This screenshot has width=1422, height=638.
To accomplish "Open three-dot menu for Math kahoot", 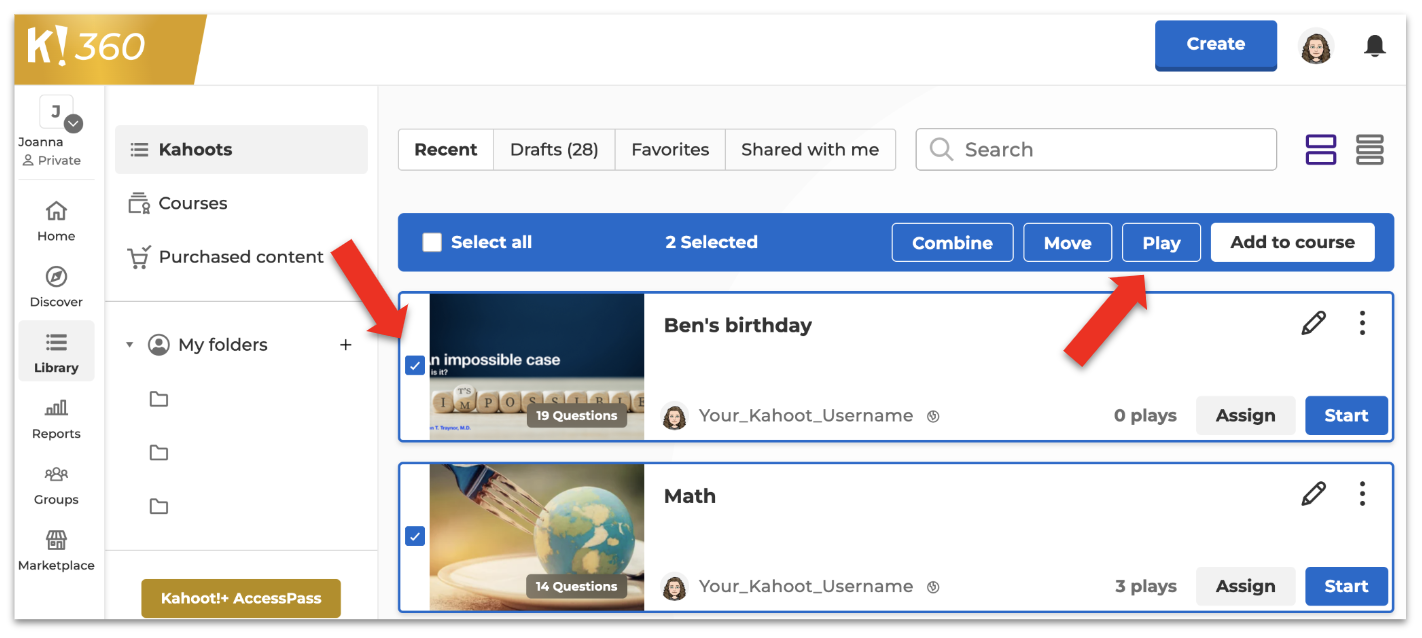I will (x=1362, y=494).
